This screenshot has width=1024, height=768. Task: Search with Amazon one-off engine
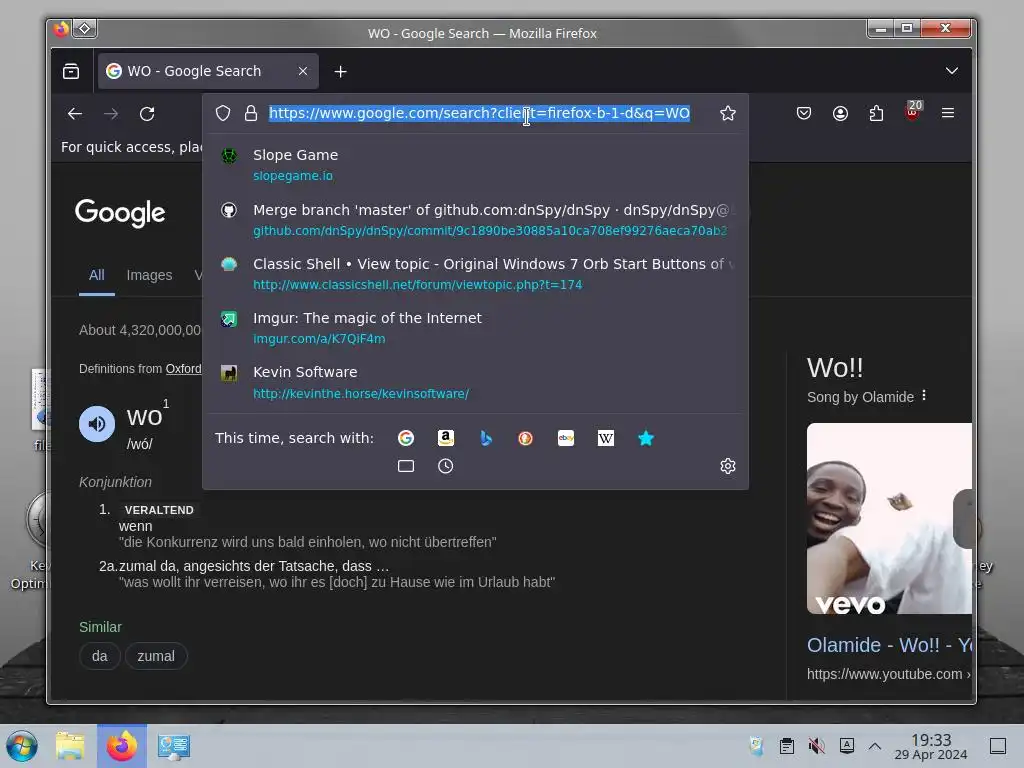[x=445, y=438]
